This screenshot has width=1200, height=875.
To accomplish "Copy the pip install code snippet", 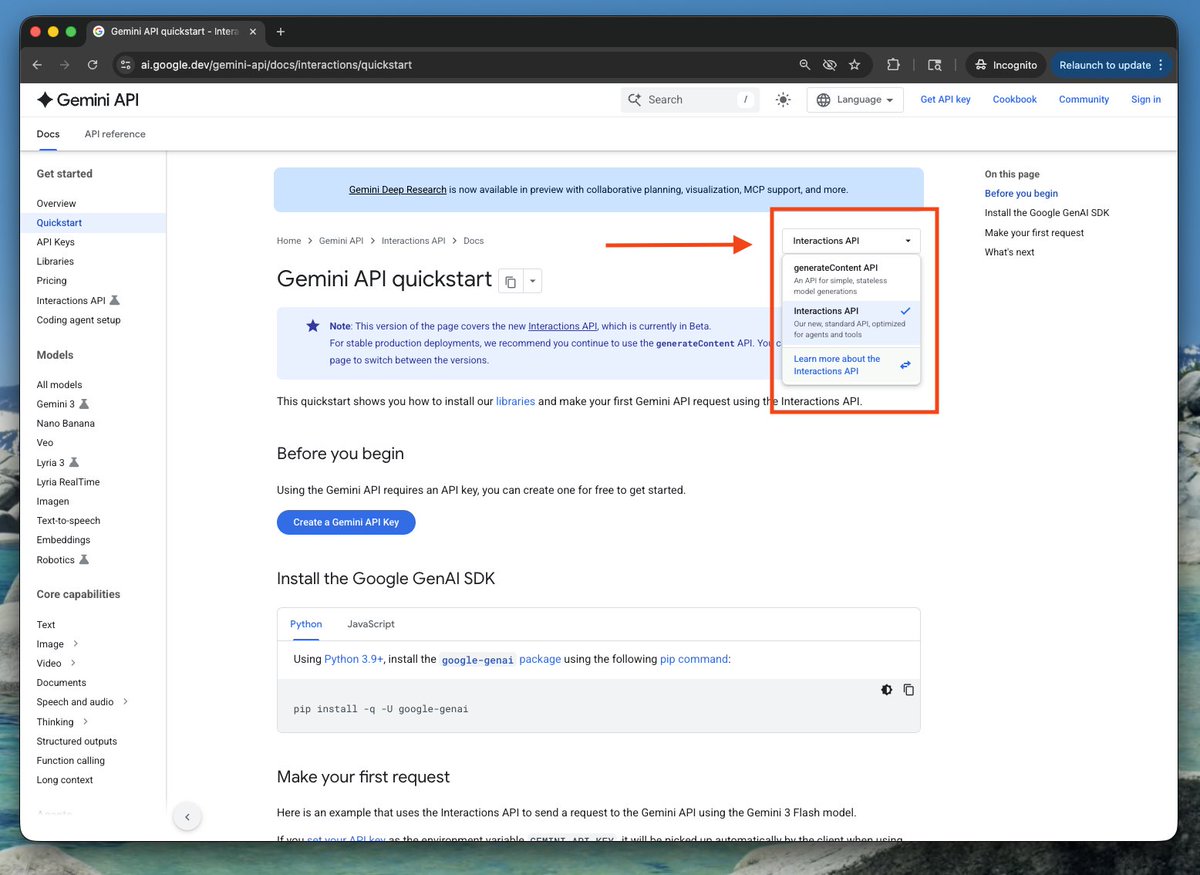I will tap(909, 690).
